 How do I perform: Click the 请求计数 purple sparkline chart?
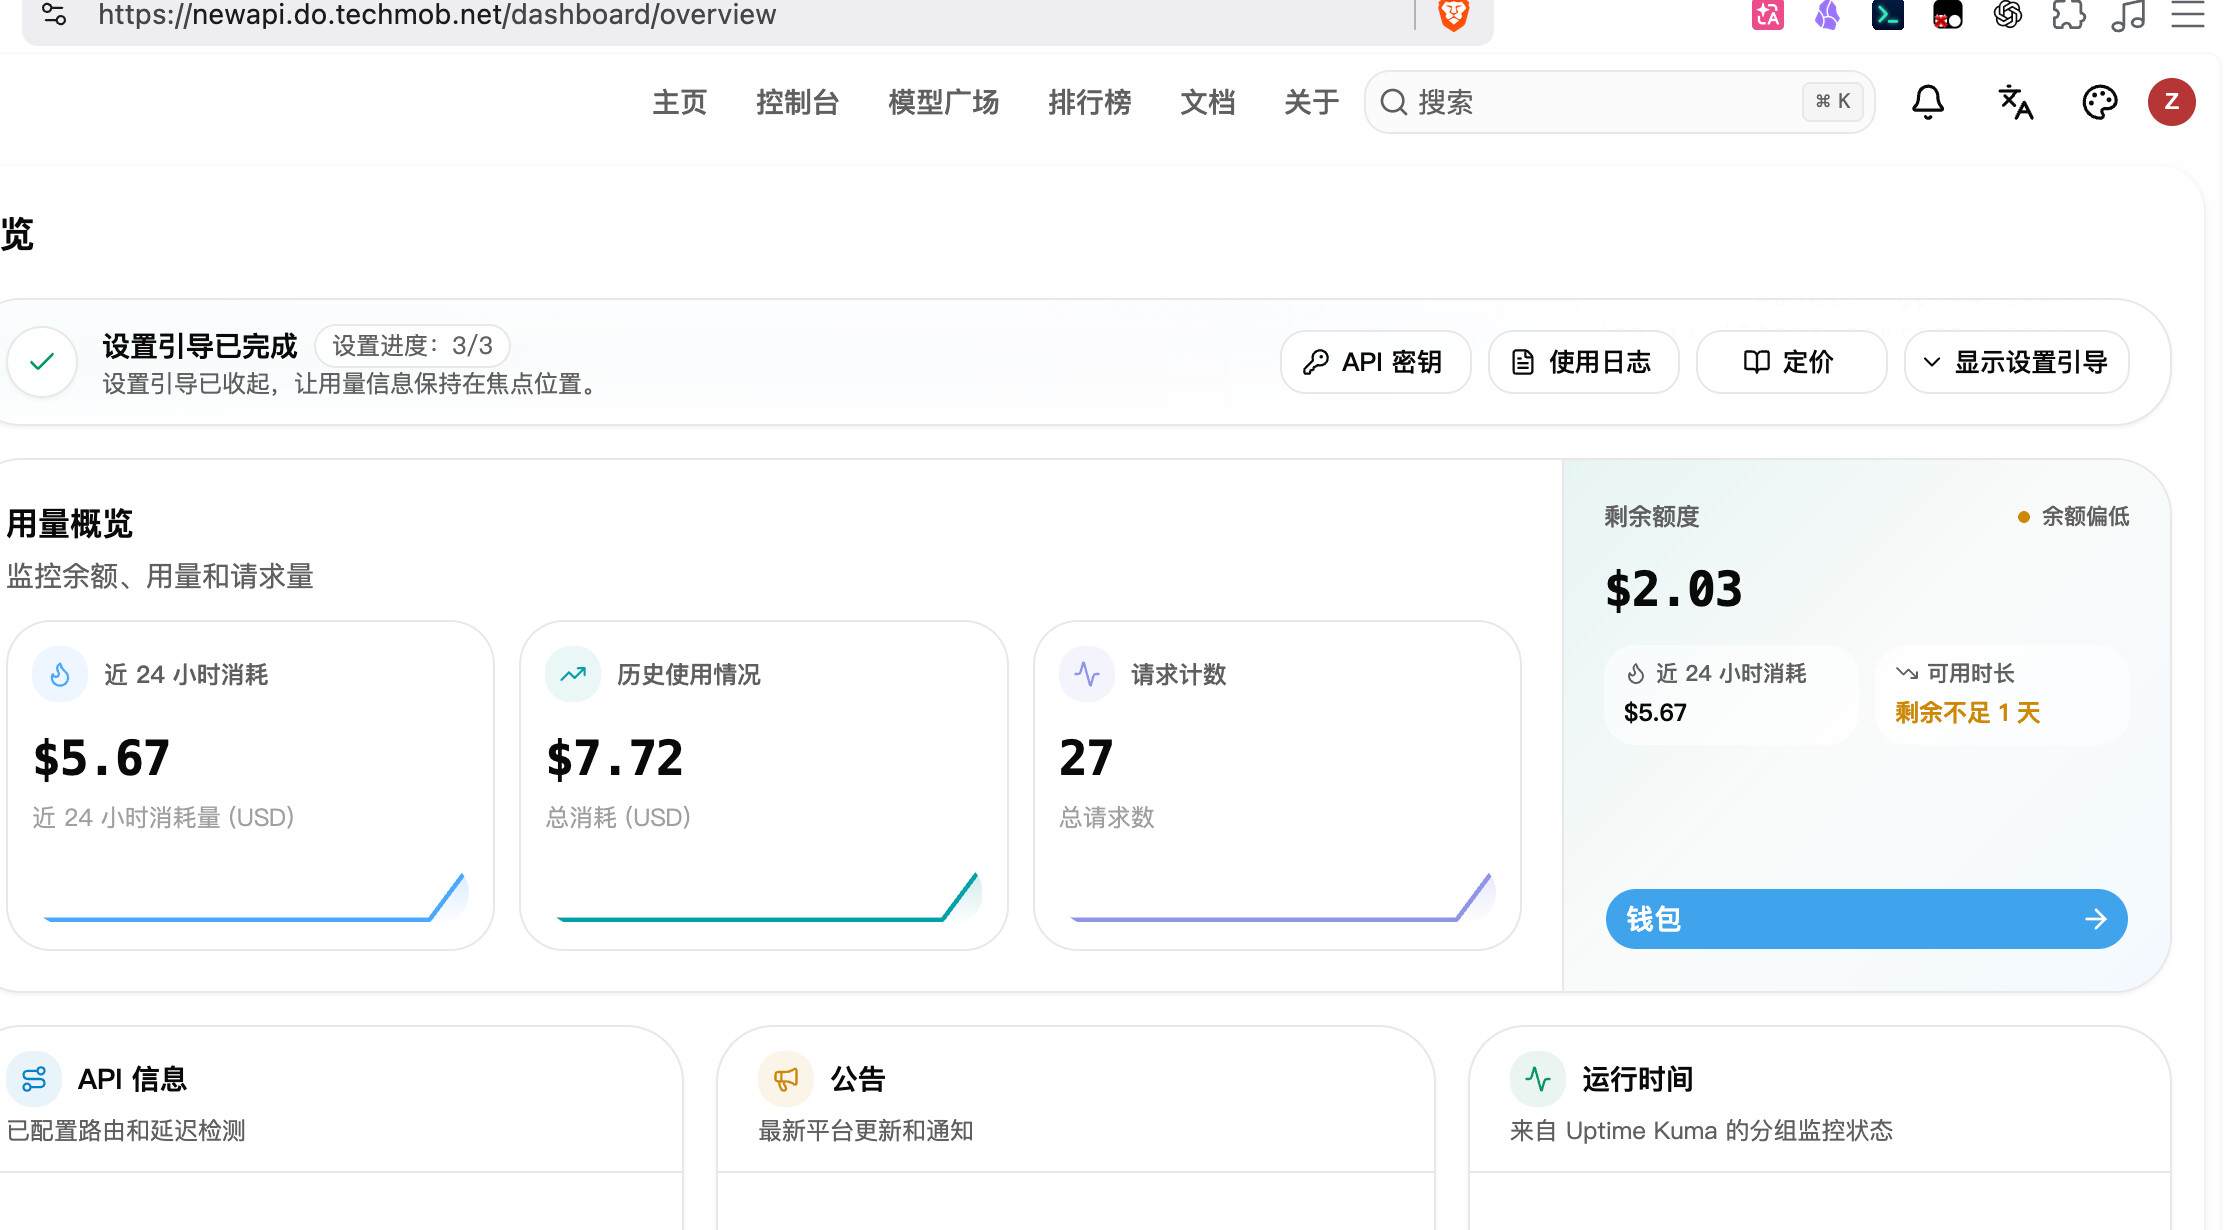1281,897
